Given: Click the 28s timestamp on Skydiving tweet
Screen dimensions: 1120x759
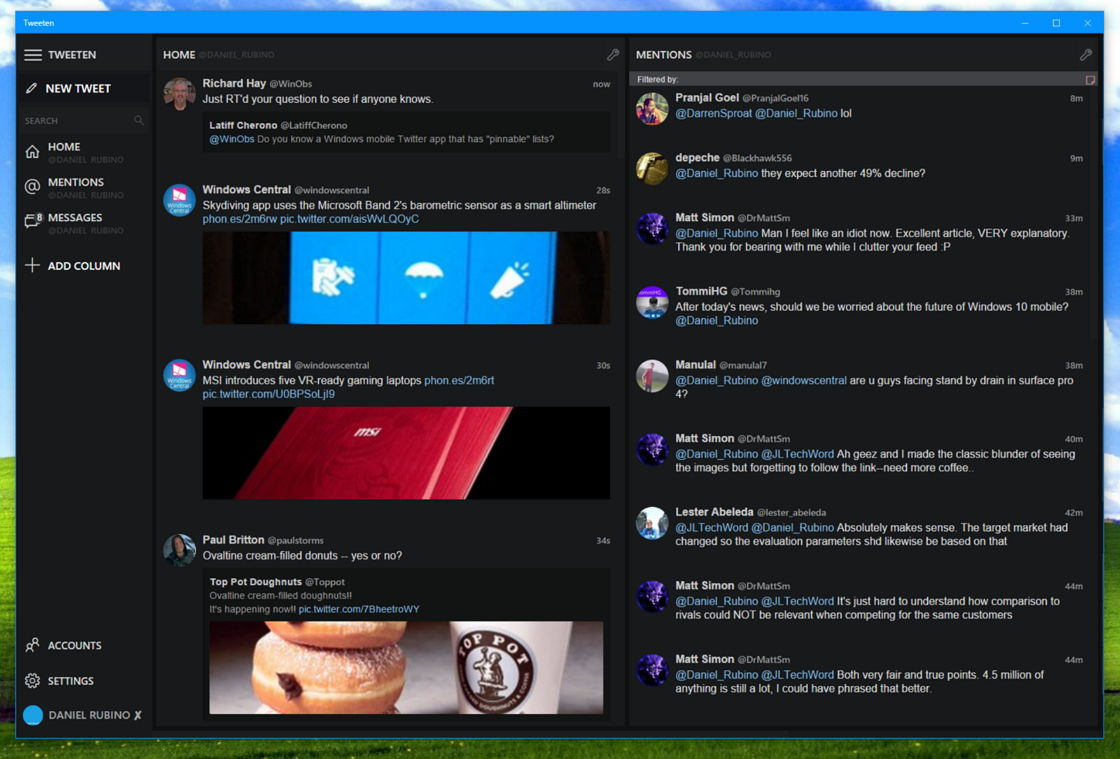Looking at the screenshot, I should 604,191.
